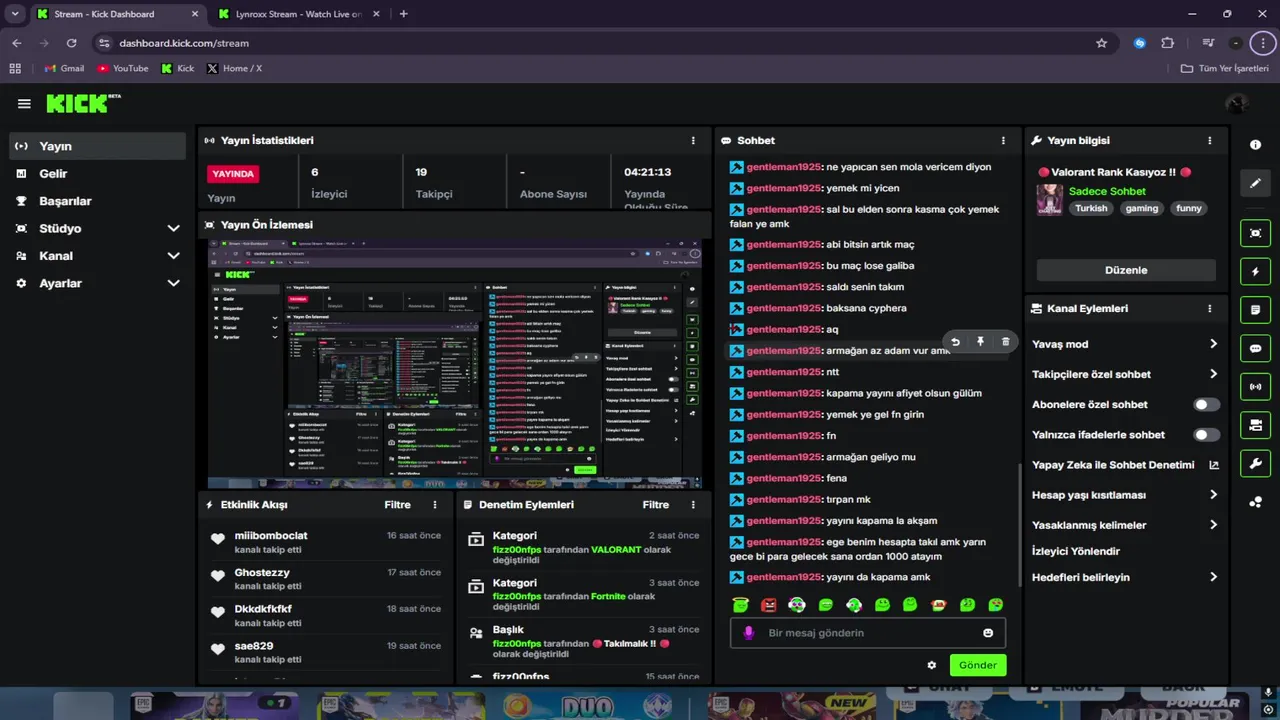
Task: Open more options in Denetim Eylemleri panel
Action: click(x=693, y=505)
